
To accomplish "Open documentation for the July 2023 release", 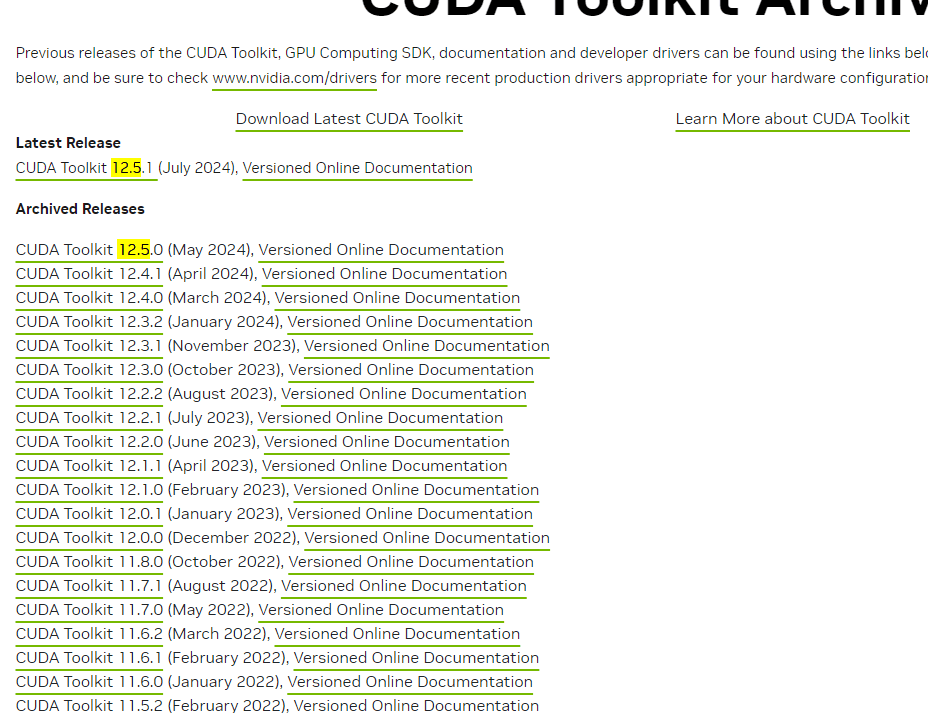I will pyautogui.click(x=381, y=418).
